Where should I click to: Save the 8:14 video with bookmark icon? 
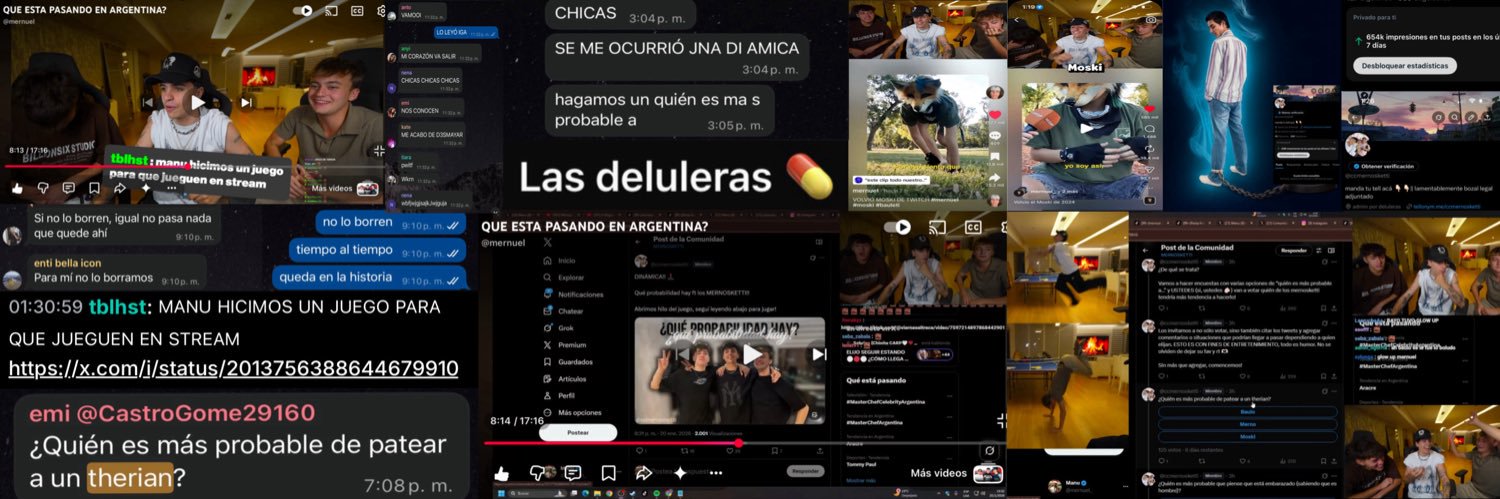[608, 473]
